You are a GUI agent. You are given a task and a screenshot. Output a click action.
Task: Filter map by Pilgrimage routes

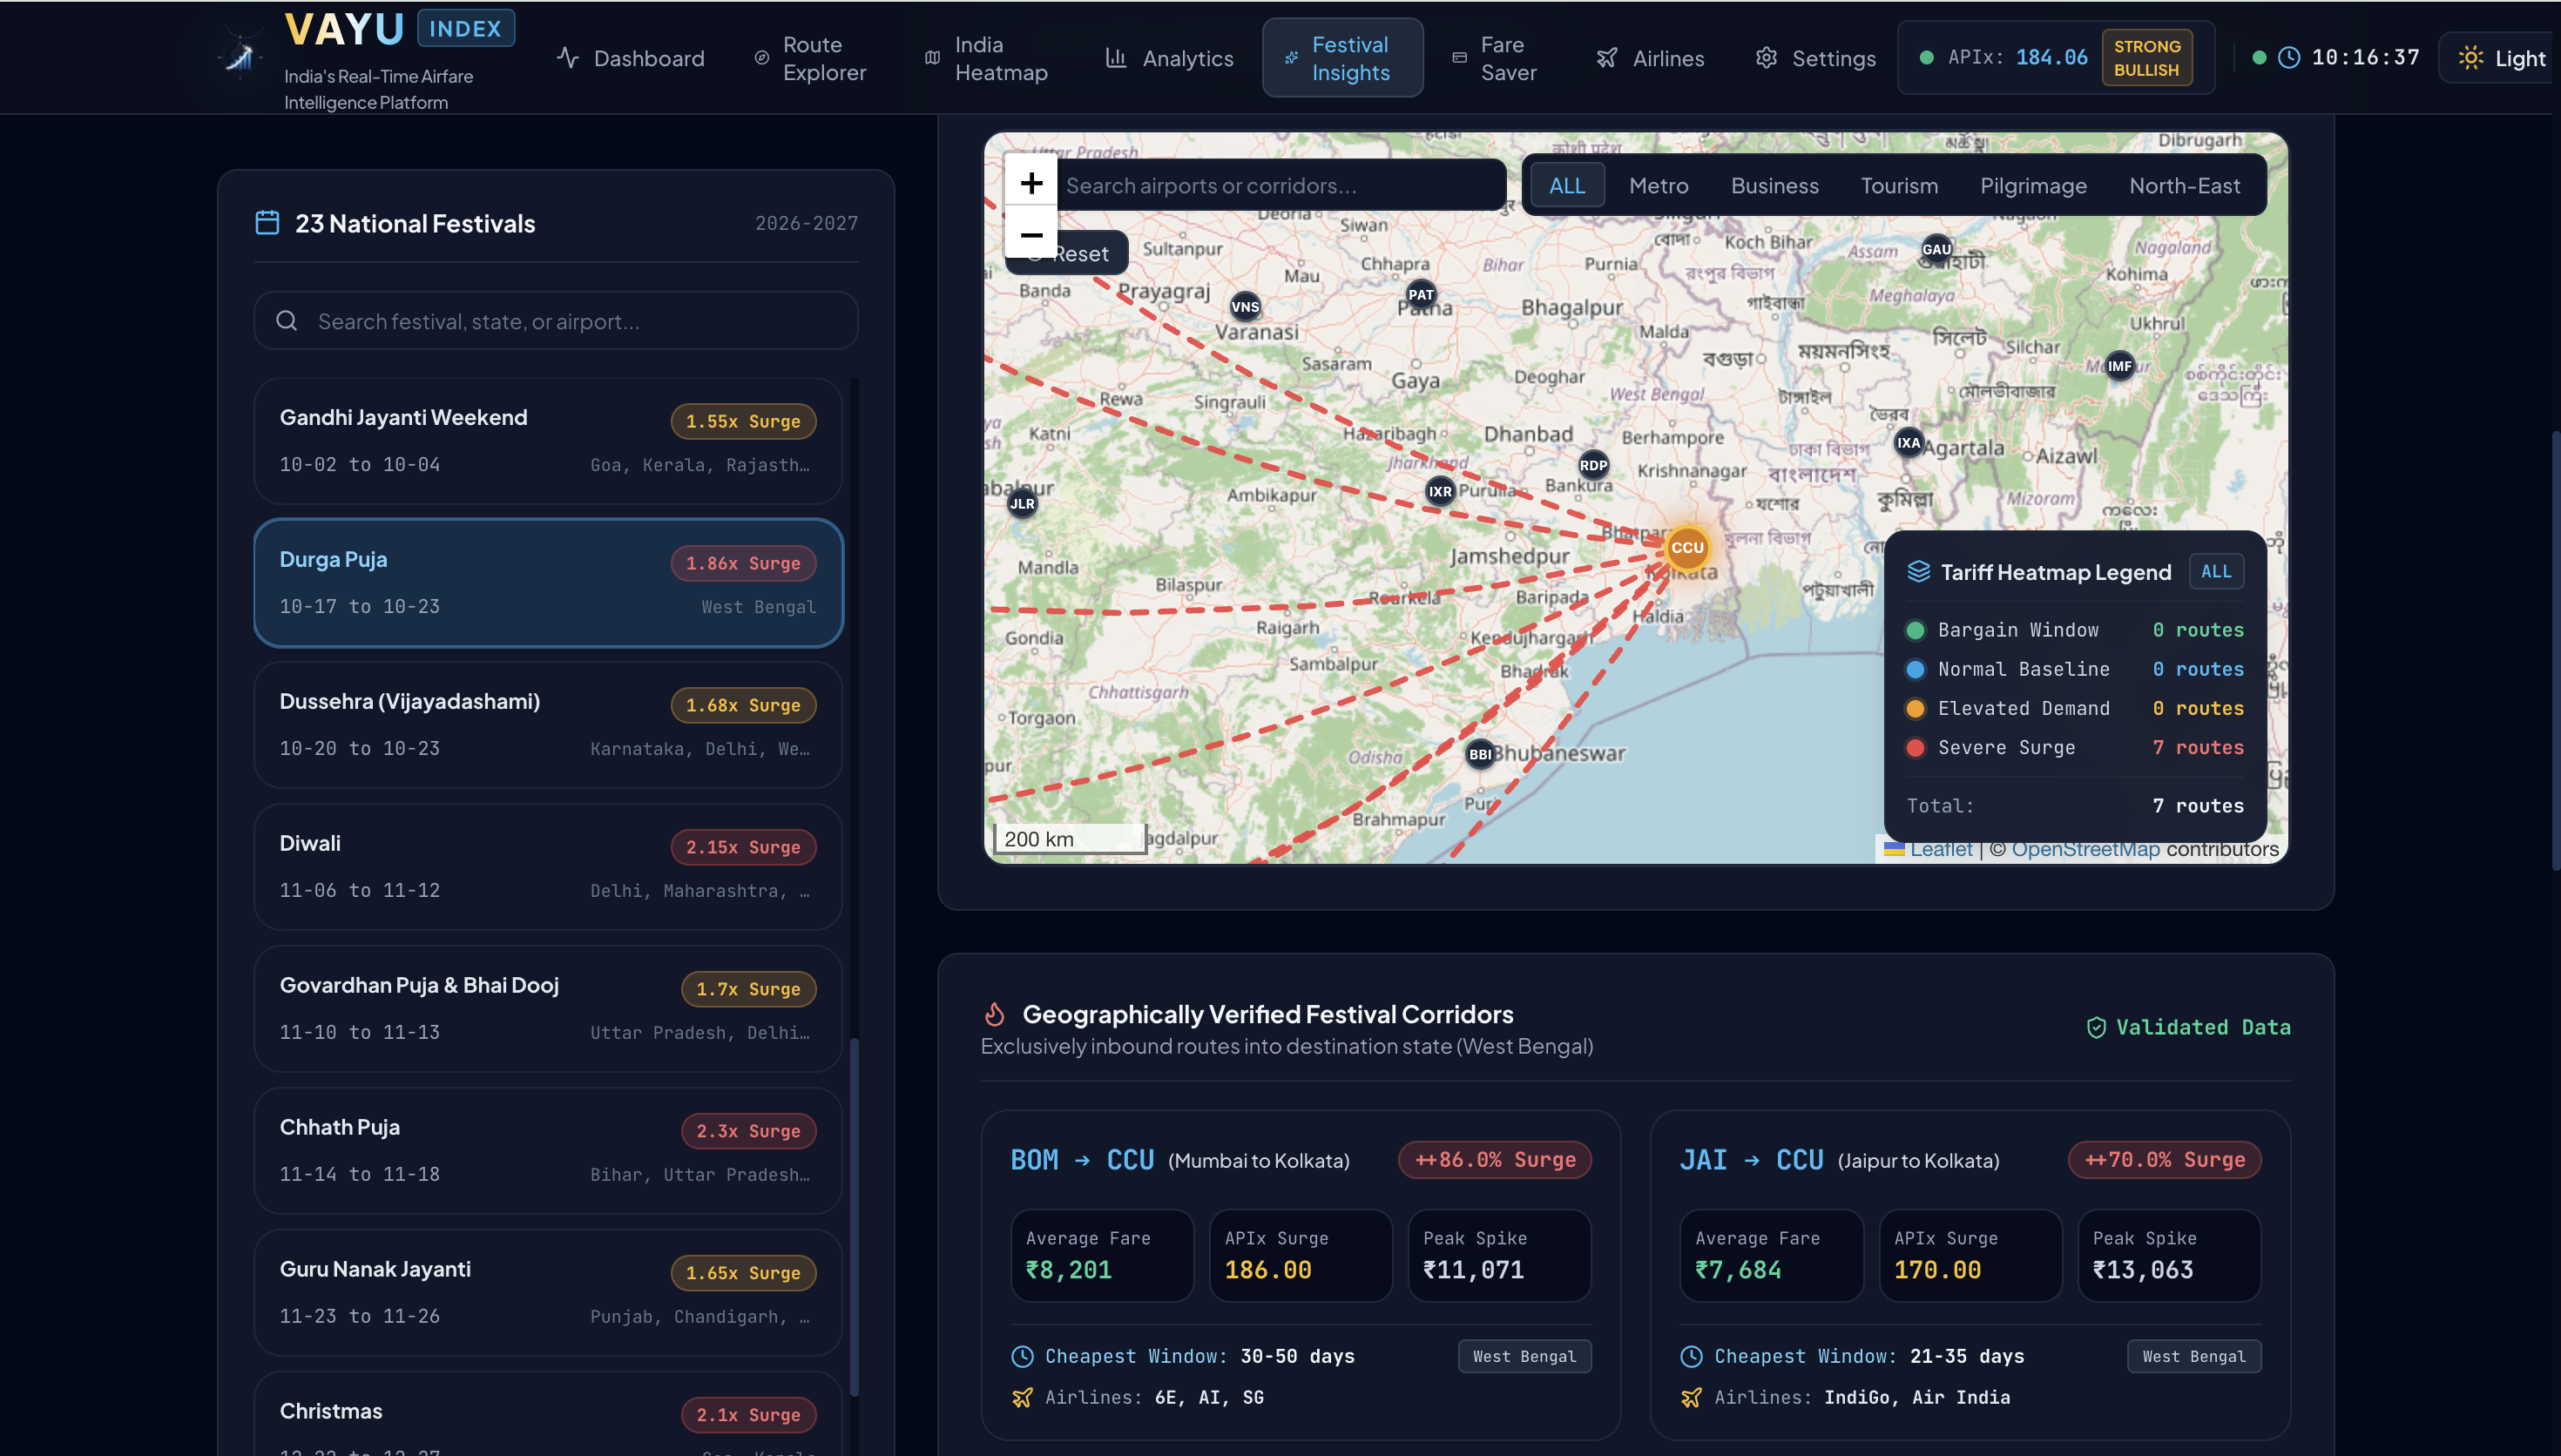pos(2033,185)
